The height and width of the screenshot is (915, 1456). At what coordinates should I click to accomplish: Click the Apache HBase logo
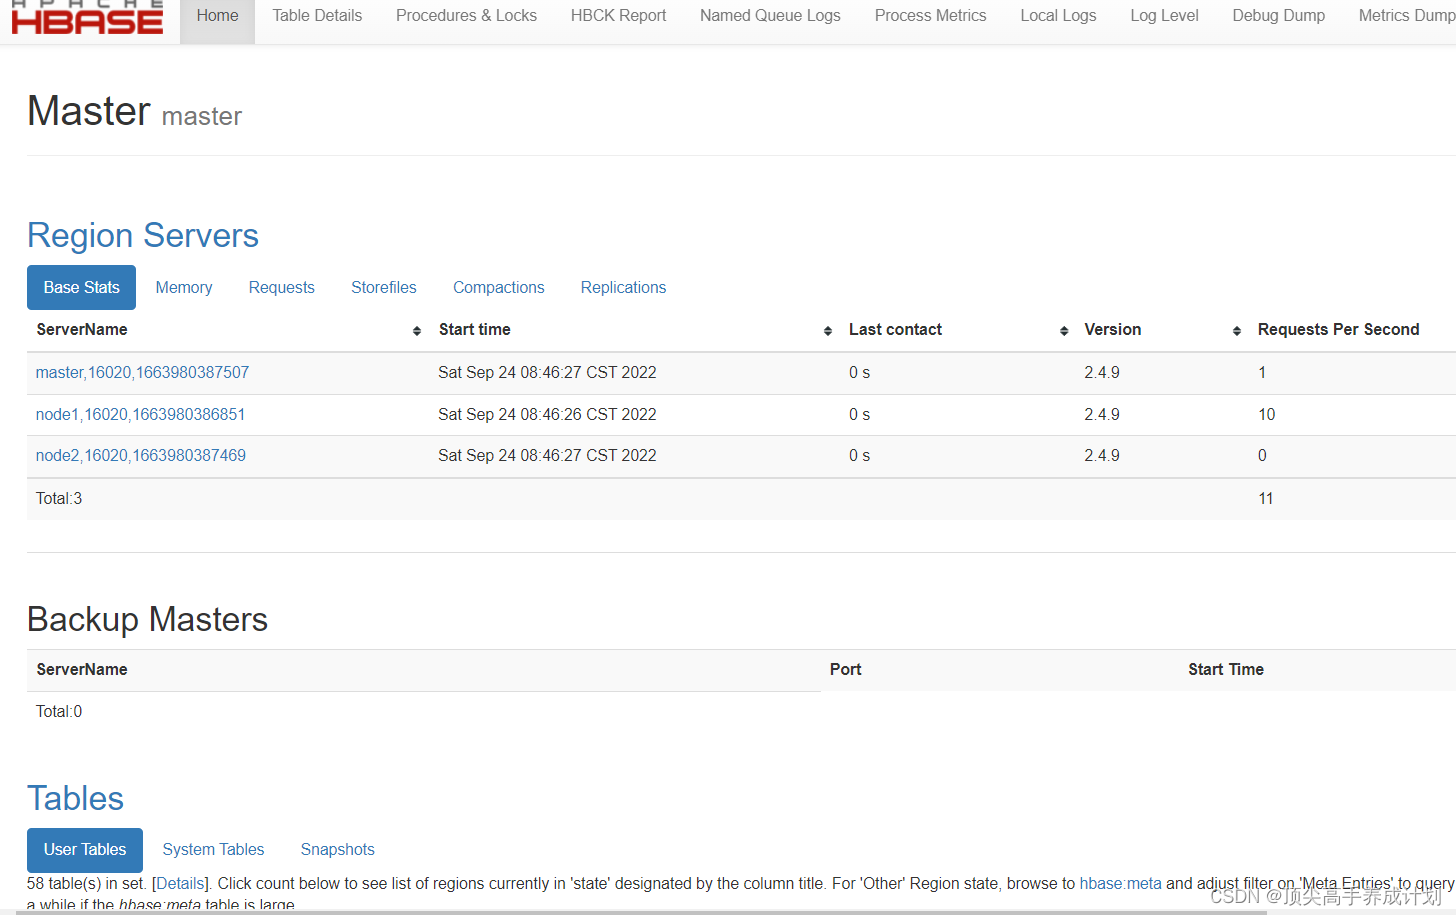tap(87, 18)
